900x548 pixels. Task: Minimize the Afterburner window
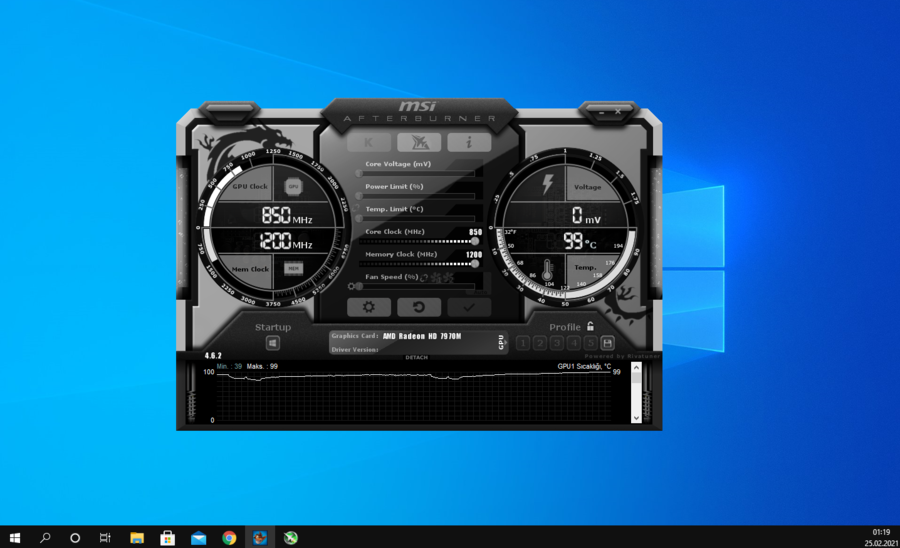click(x=601, y=112)
